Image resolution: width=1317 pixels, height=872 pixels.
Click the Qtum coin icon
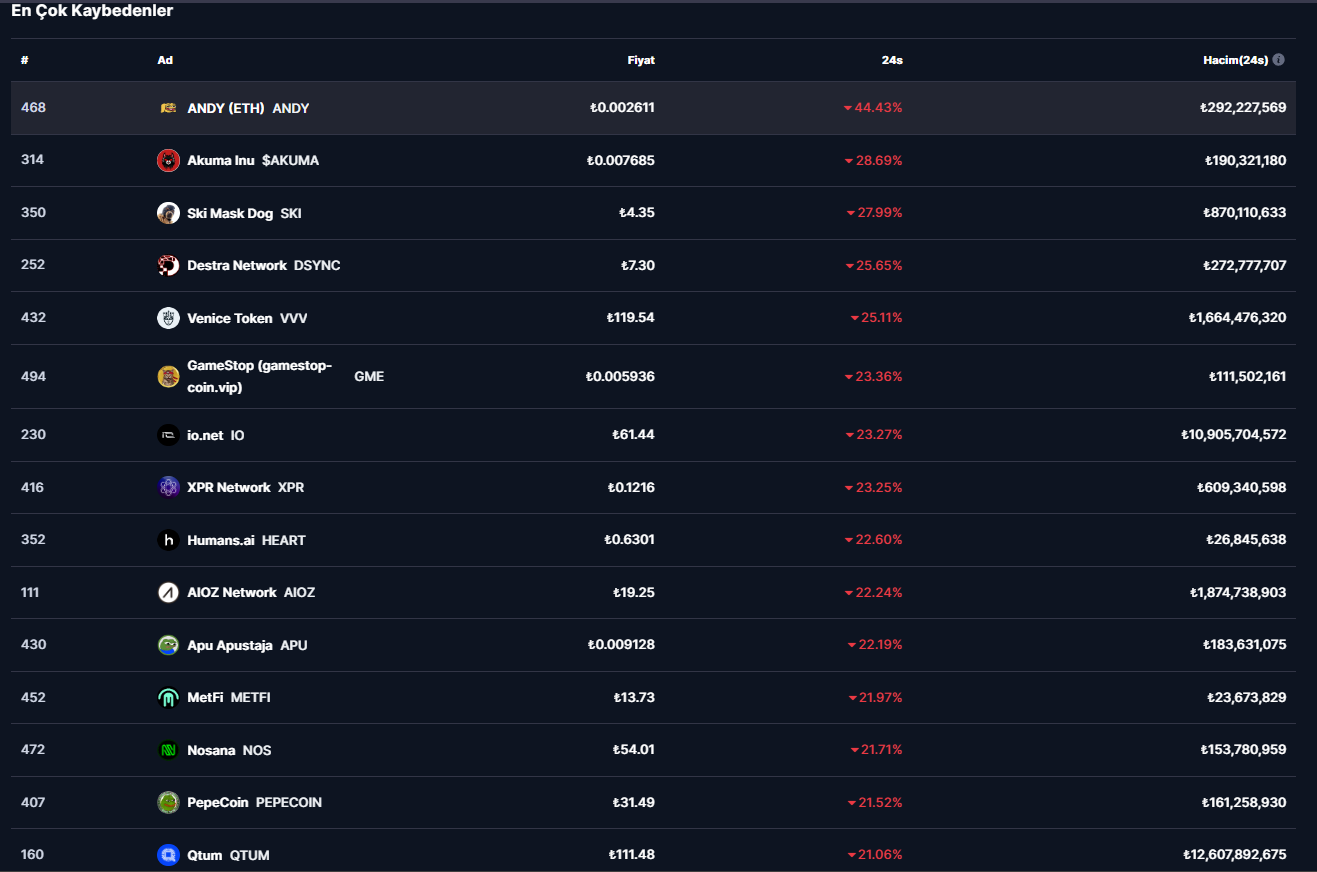point(168,855)
